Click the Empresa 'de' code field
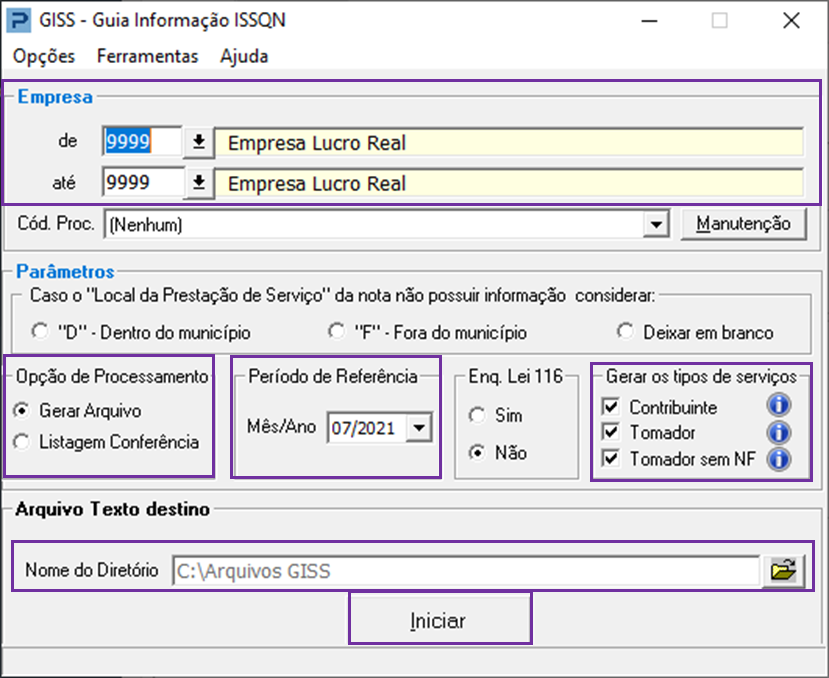The image size is (829, 678). point(141,143)
